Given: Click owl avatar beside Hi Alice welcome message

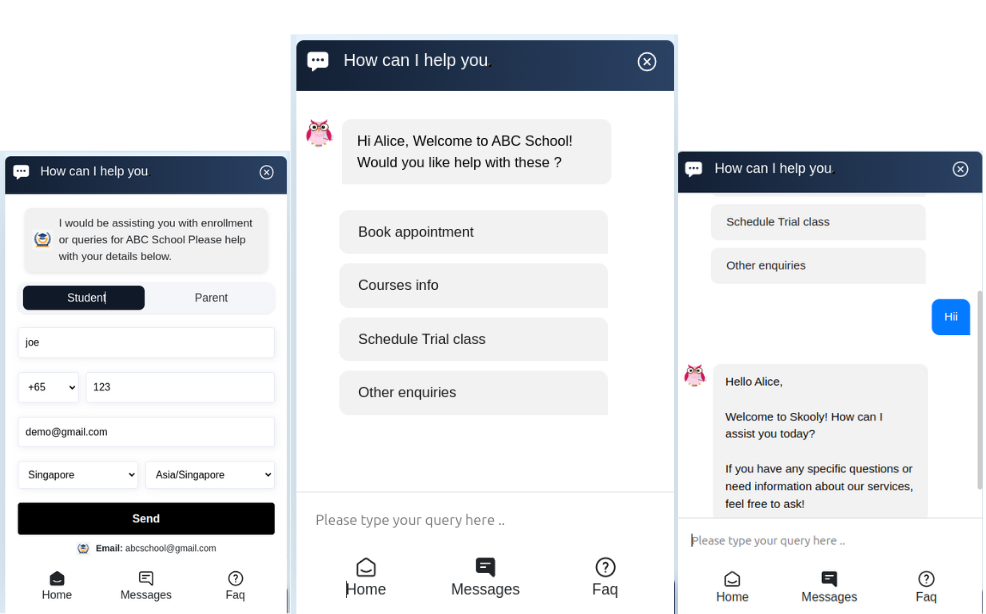Looking at the screenshot, I should click(319, 133).
